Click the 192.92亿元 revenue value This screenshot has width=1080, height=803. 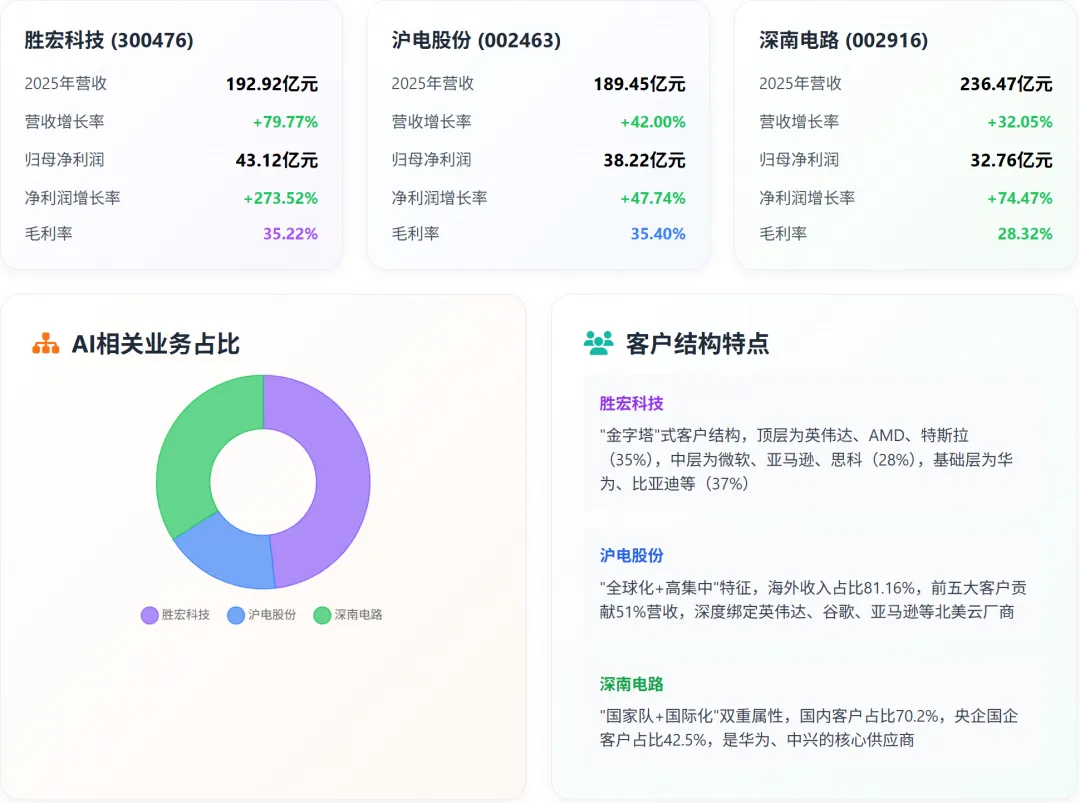pyautogui.click(x=272, y=84)
